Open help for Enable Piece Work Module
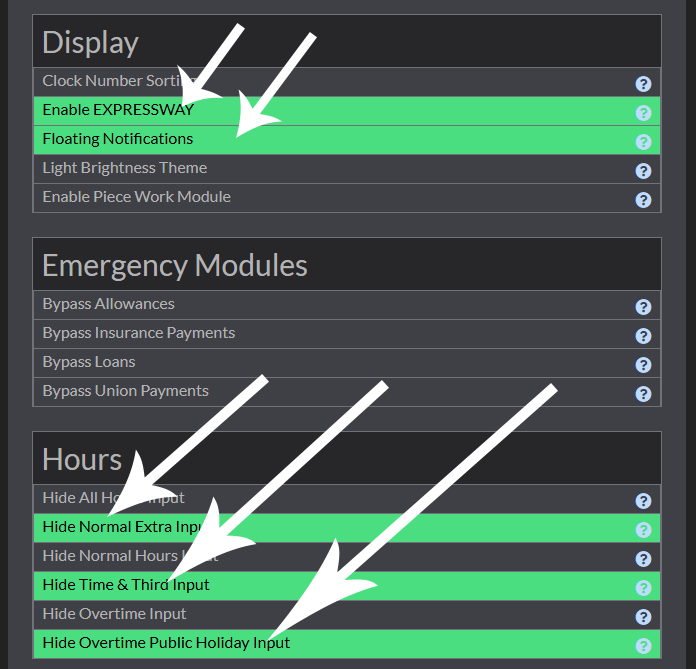Viewport: 696px width, 669px height. pyautogui.click(x=643, y=200)
